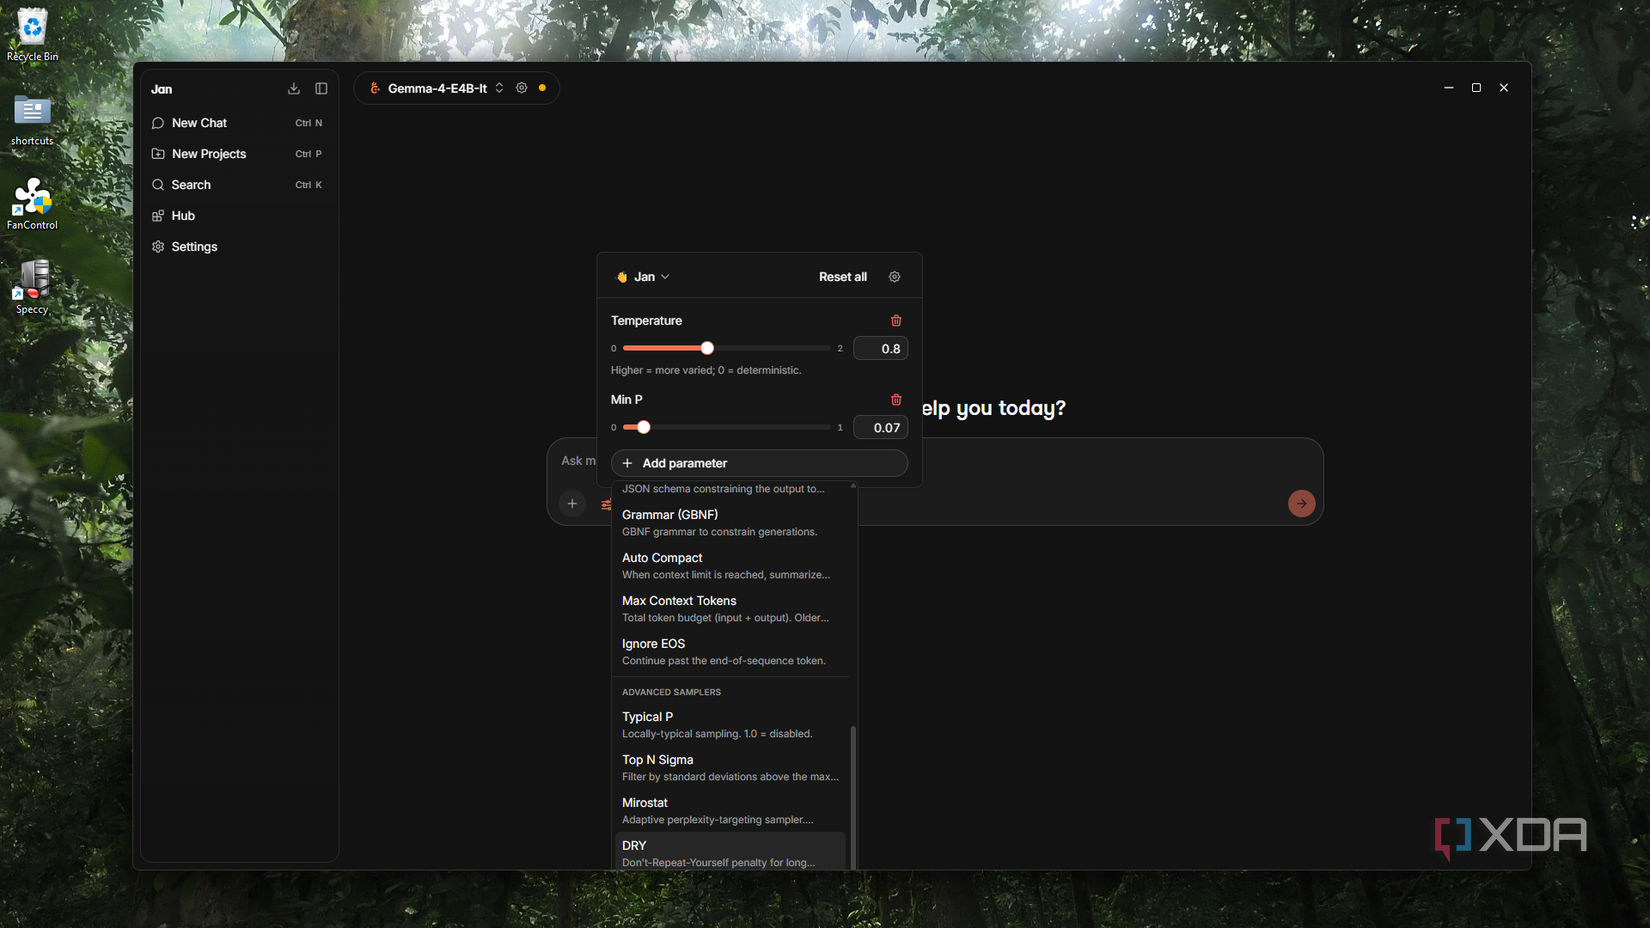Launch FanControl desktop shortcut
Screen dimensions: 1650x928
(x=32, y=204)
